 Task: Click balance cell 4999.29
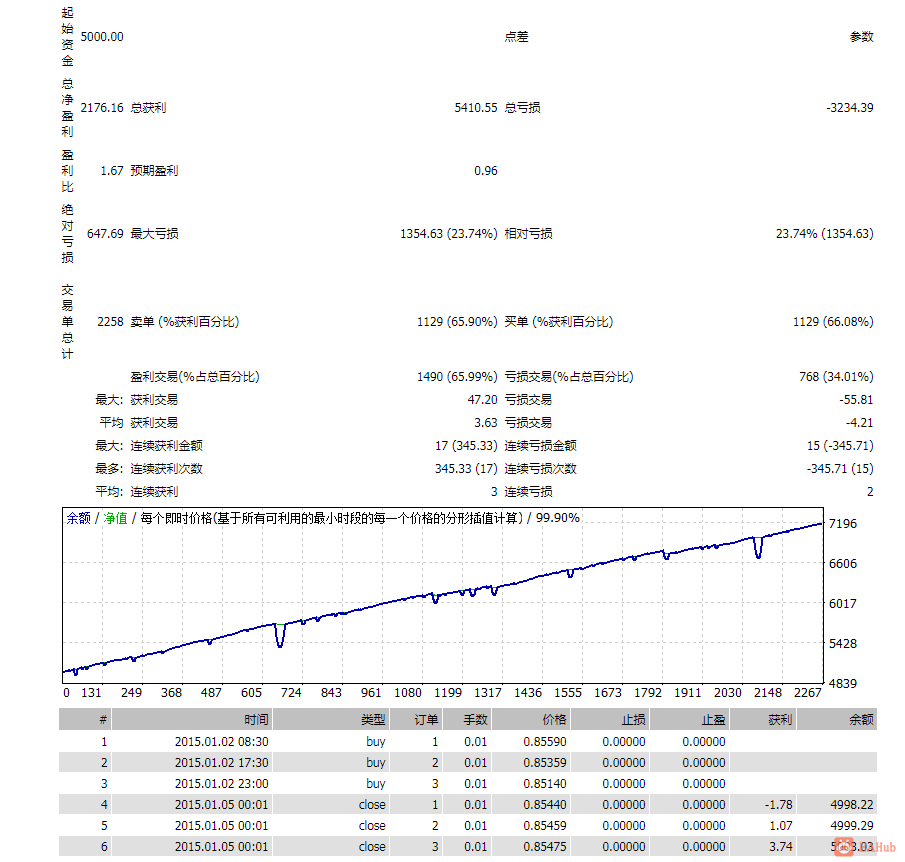pyautogui.click(x=852, y=826)
